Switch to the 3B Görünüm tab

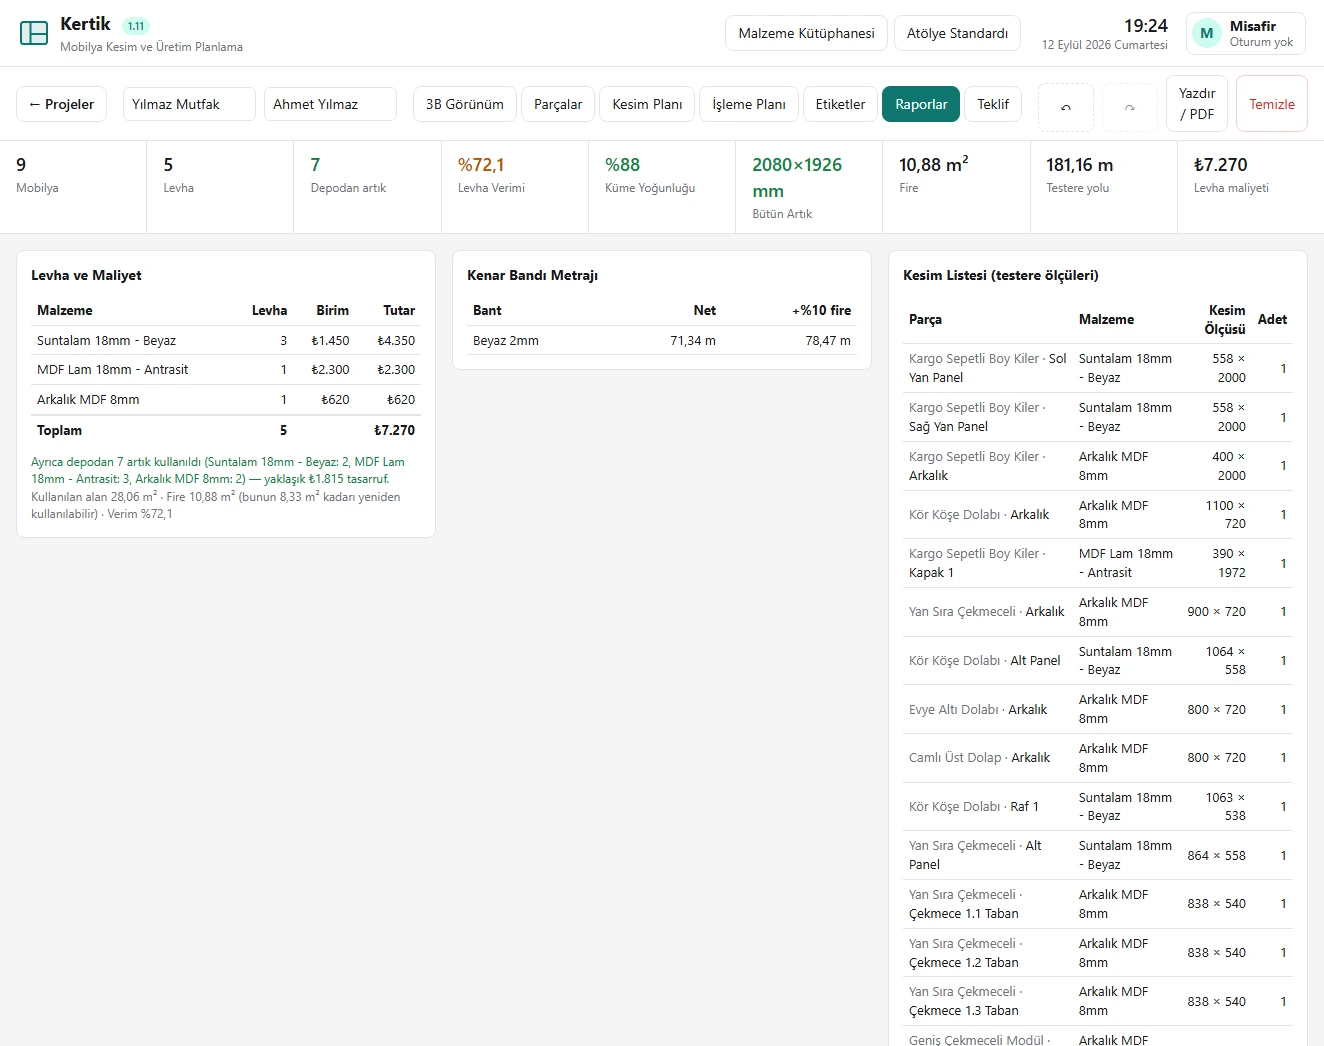click(x=465, y=104)
